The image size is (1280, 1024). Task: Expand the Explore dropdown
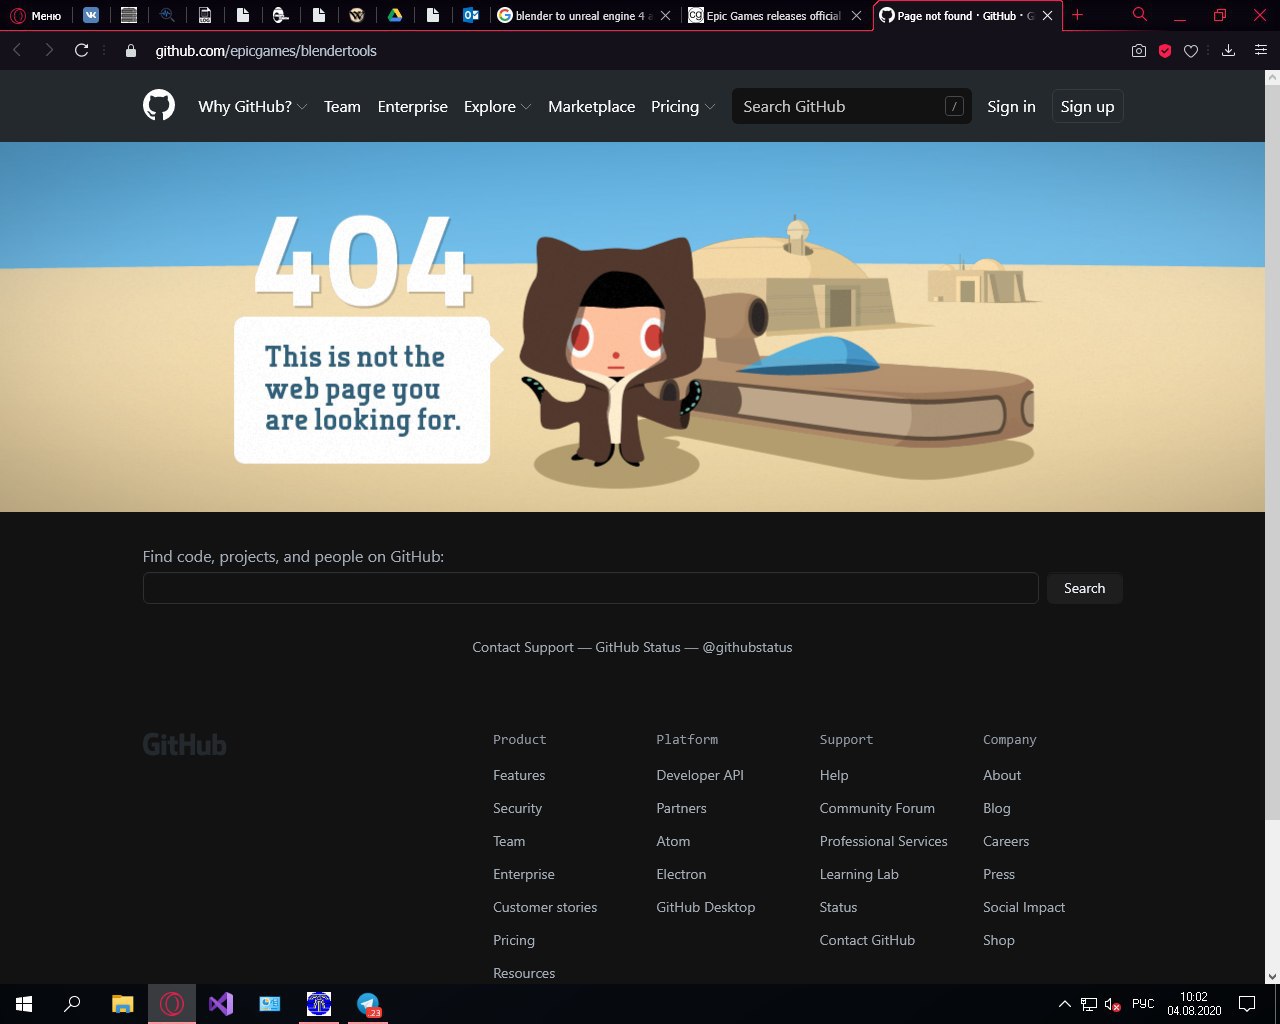pos(497,107)
